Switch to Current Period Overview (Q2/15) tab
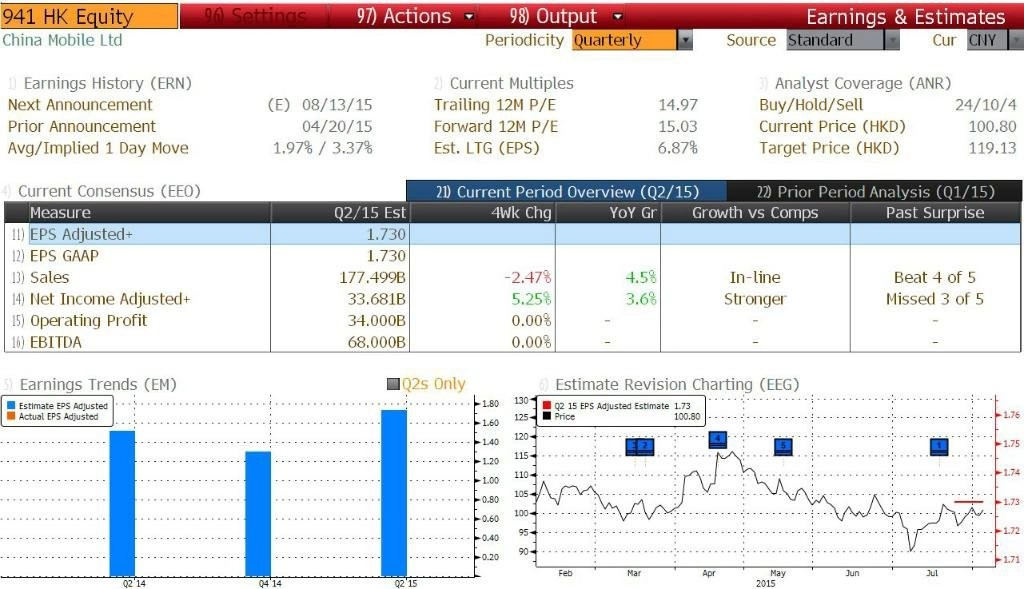The width and height of the screenshot is (1024, 589). pyautogui.click(x=566, y=192)
